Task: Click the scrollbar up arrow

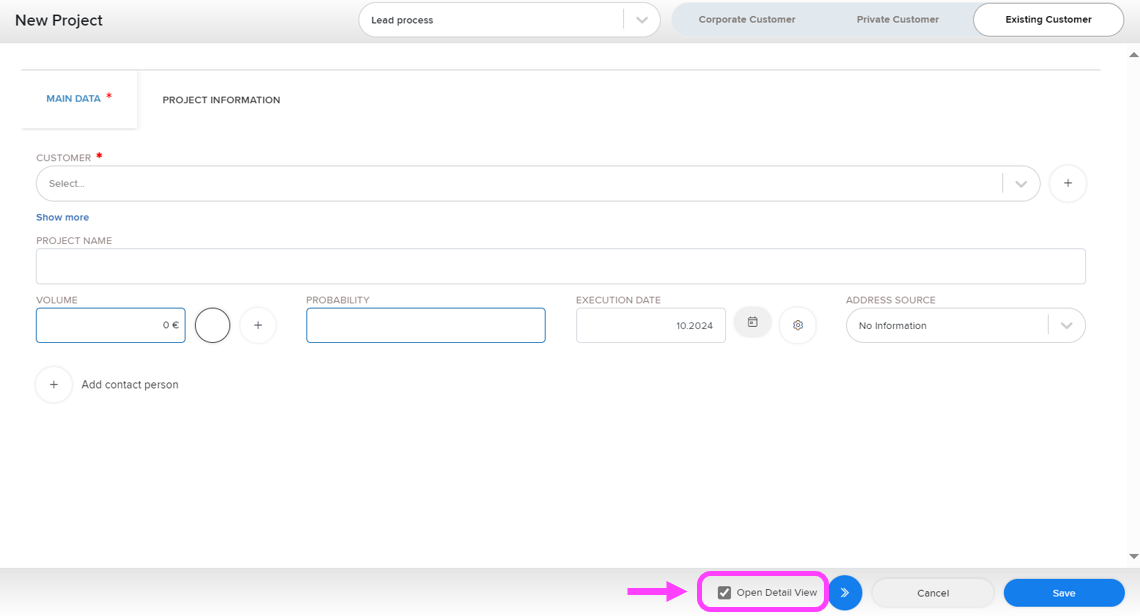Action: point(1133,55)
